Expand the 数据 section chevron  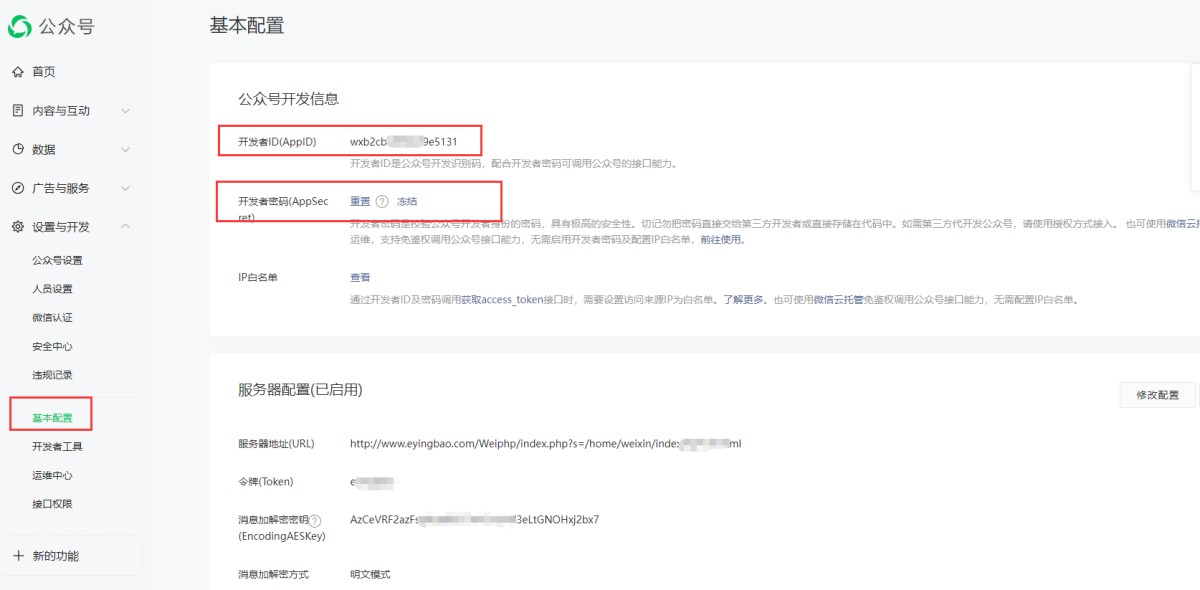click(x=125, y=150)
